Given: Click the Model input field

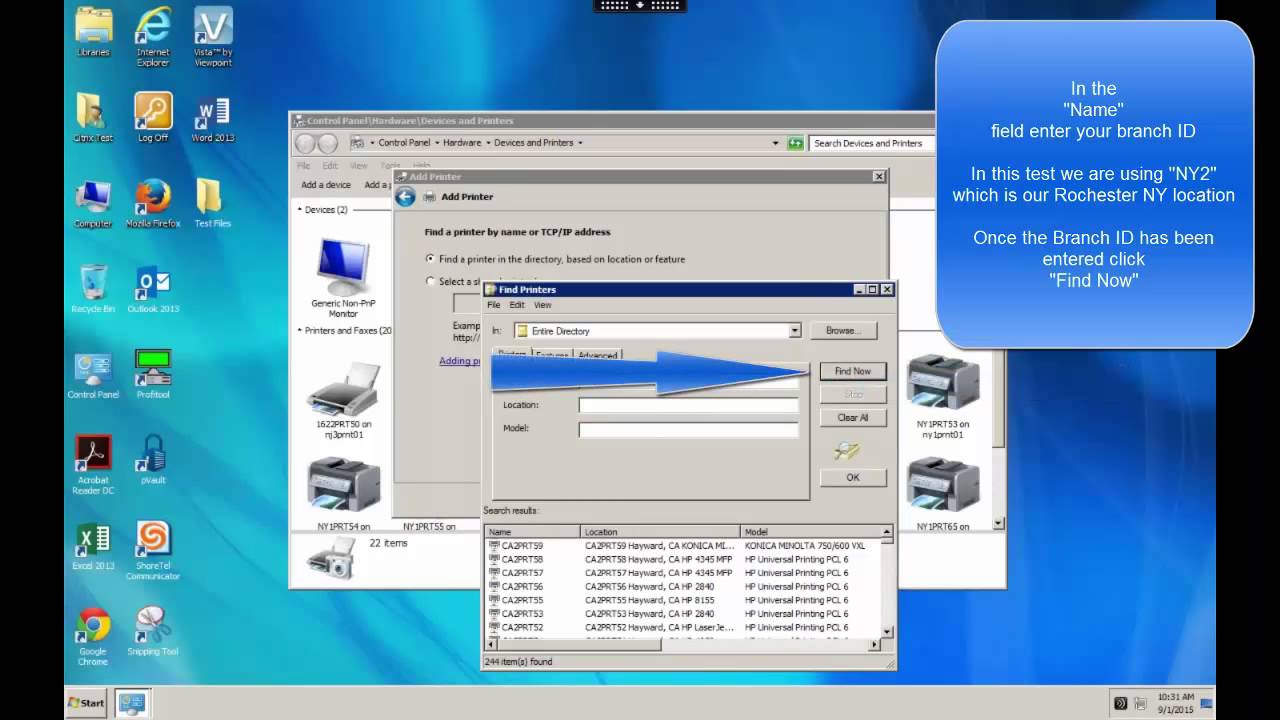Looking at the screenshot, I should pos(689,428).
